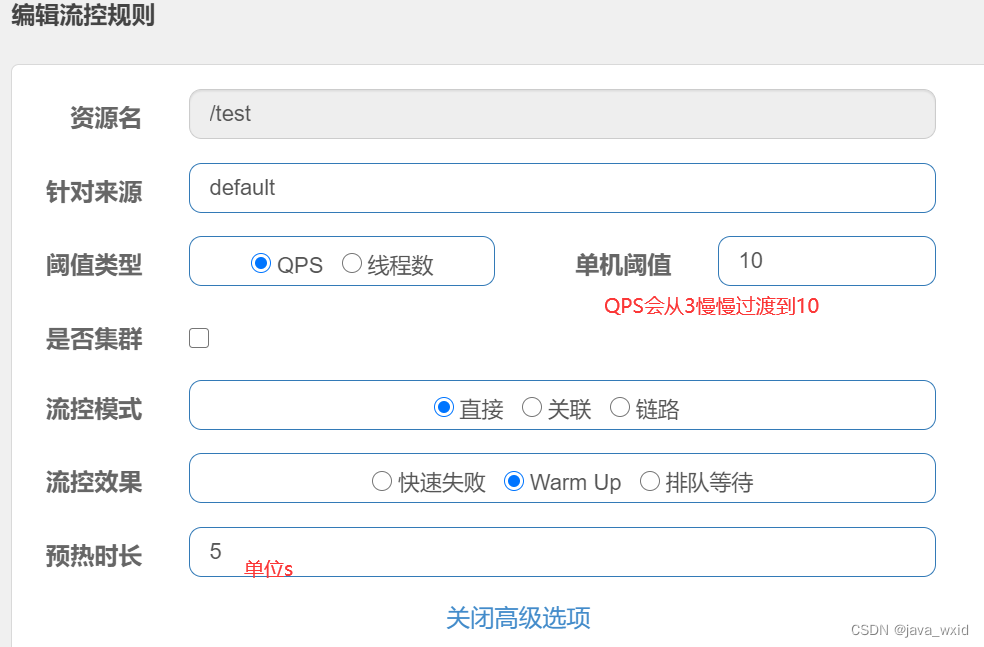Click the 阈值类型 row label
The image size is (984, 647).
pos(94,264)
